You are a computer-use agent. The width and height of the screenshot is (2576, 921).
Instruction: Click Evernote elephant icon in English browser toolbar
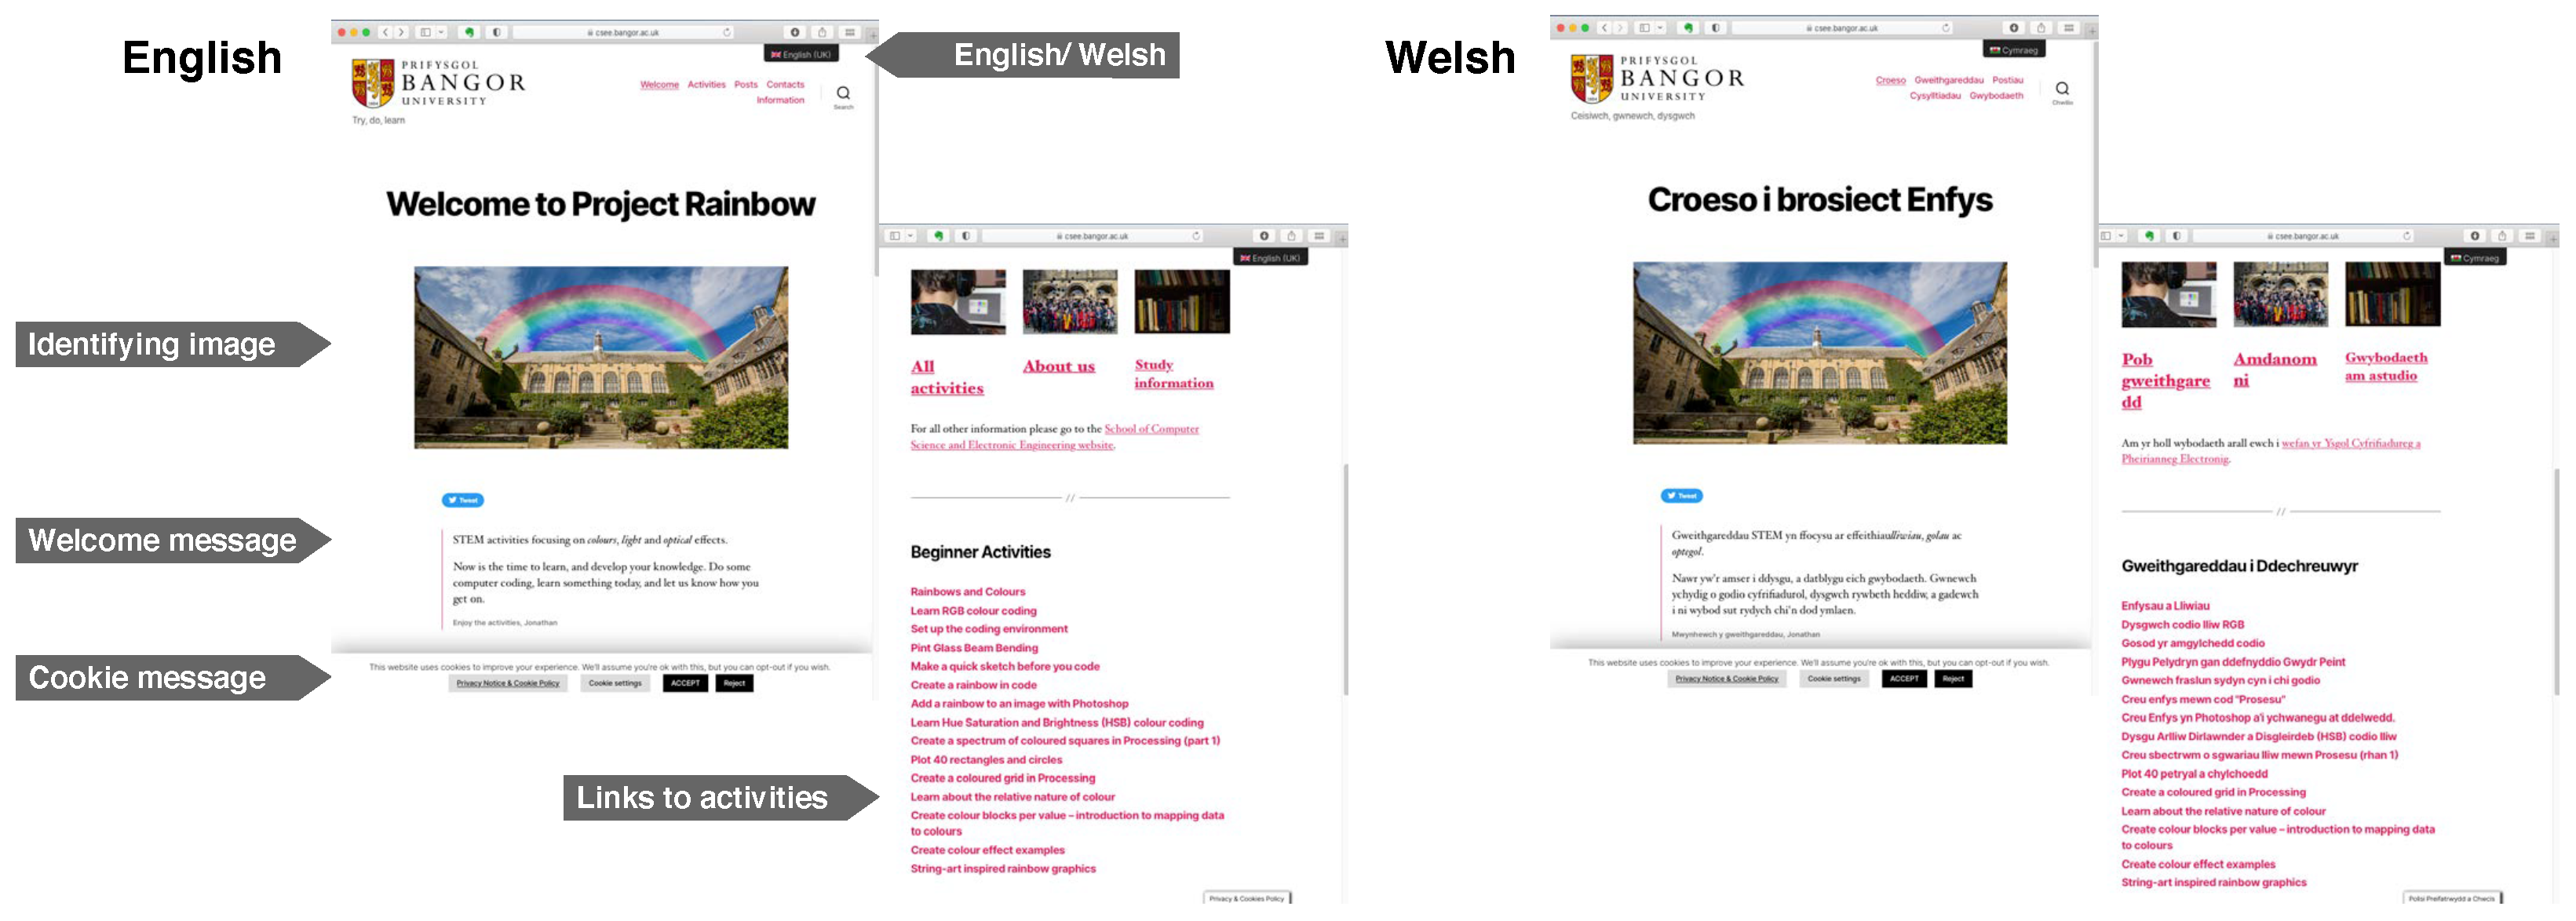pos(469,32)
